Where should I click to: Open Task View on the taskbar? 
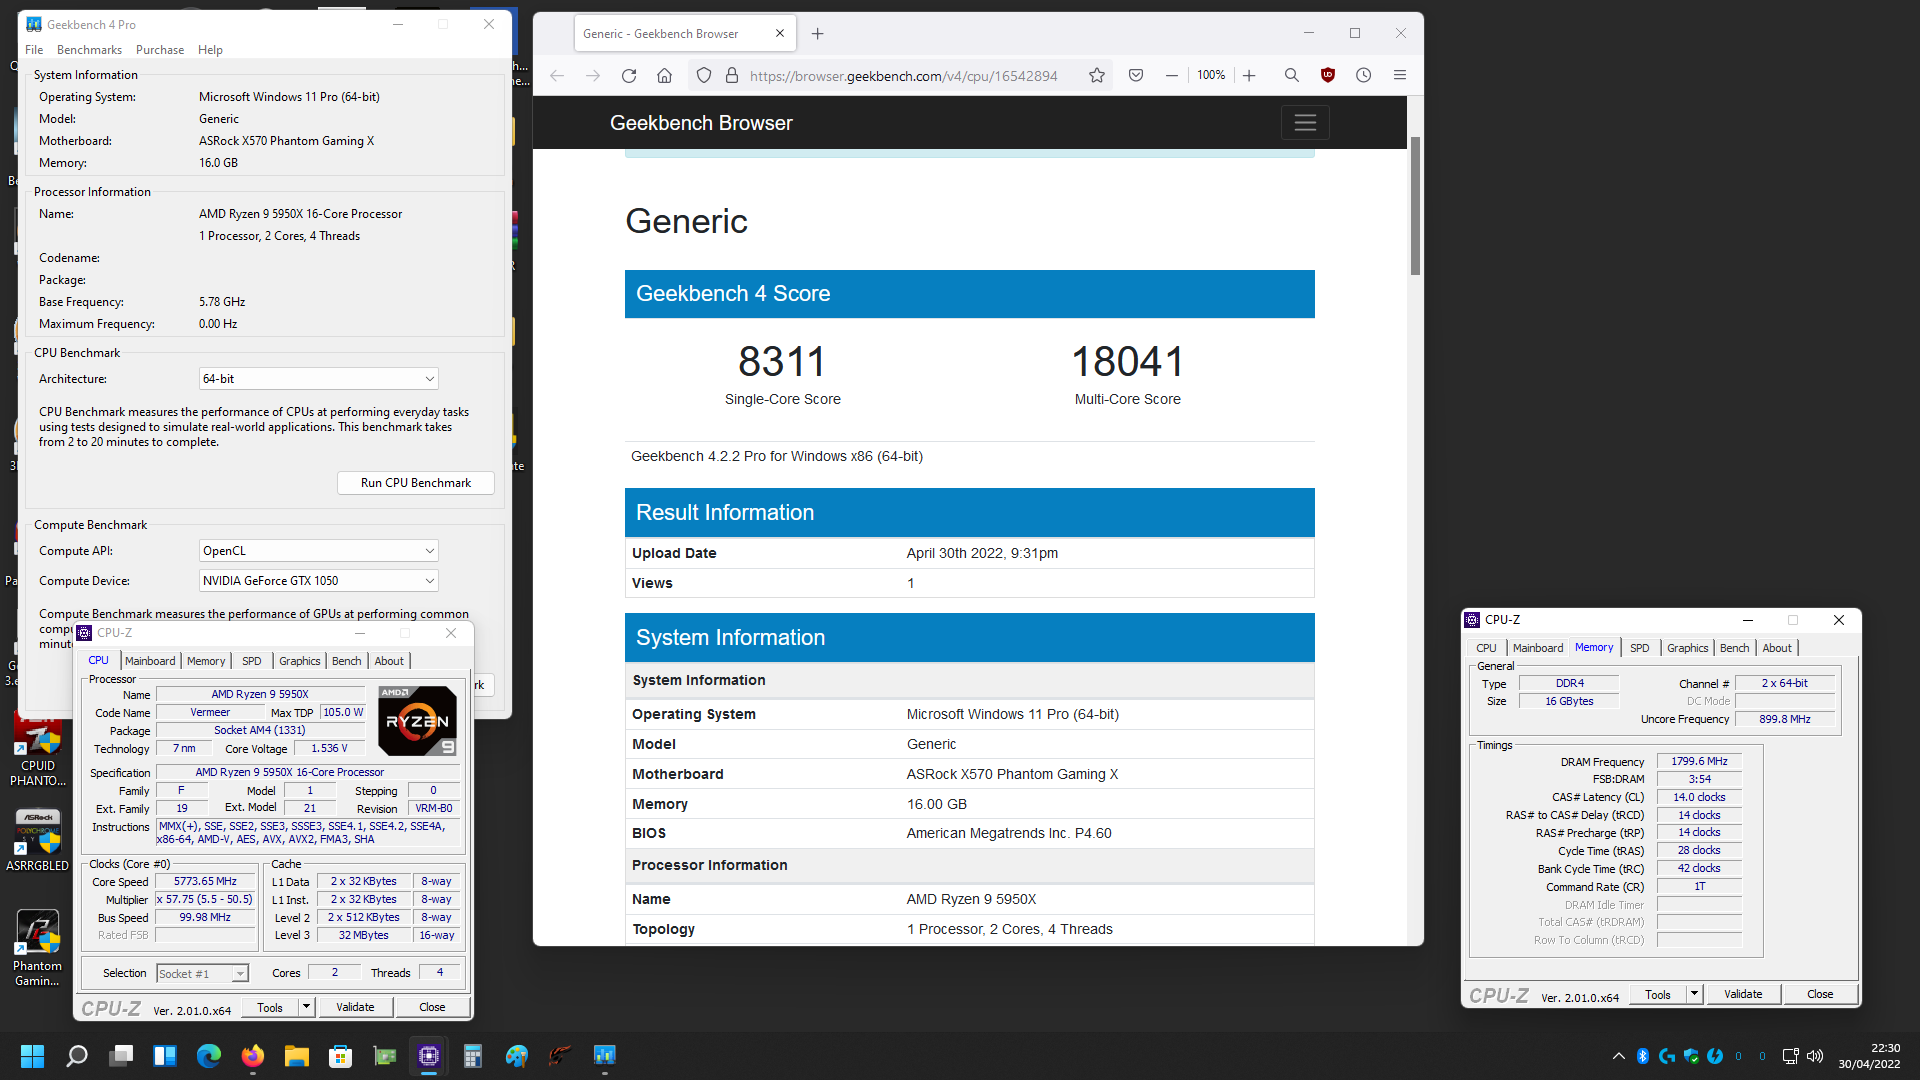(x=121, y=1056)
